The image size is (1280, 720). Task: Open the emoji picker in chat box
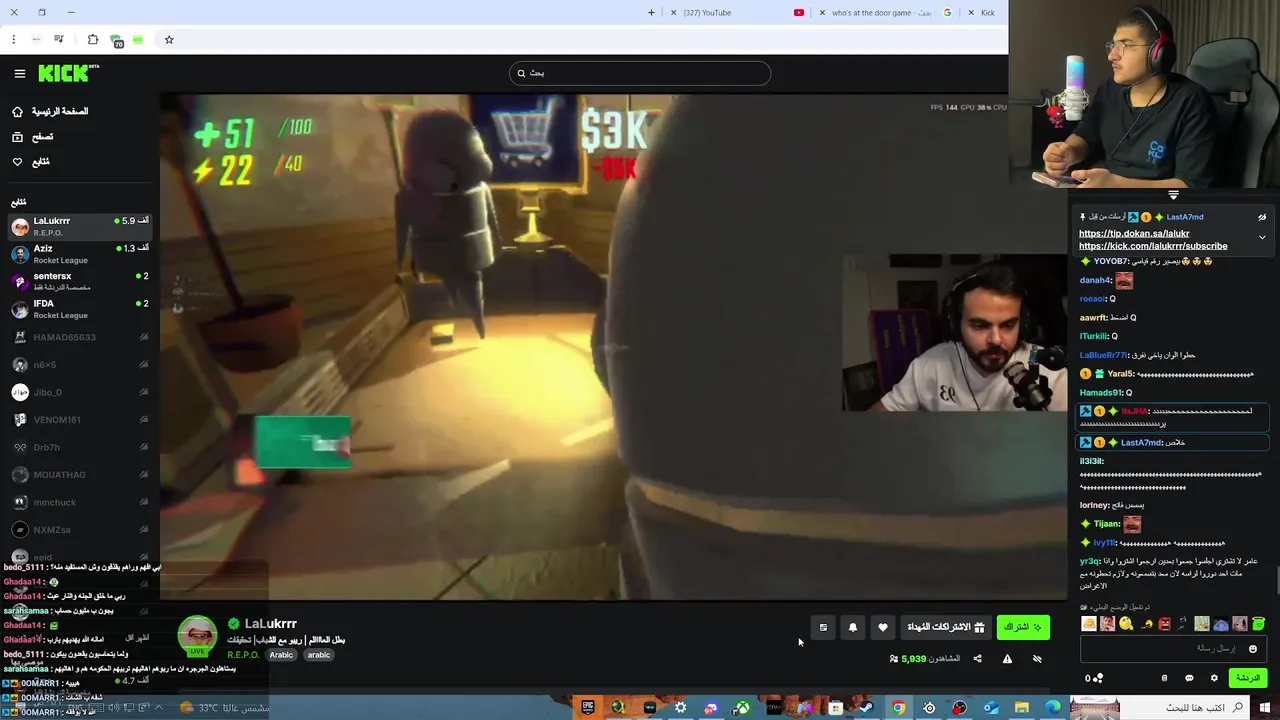(x=1253, y=649)
